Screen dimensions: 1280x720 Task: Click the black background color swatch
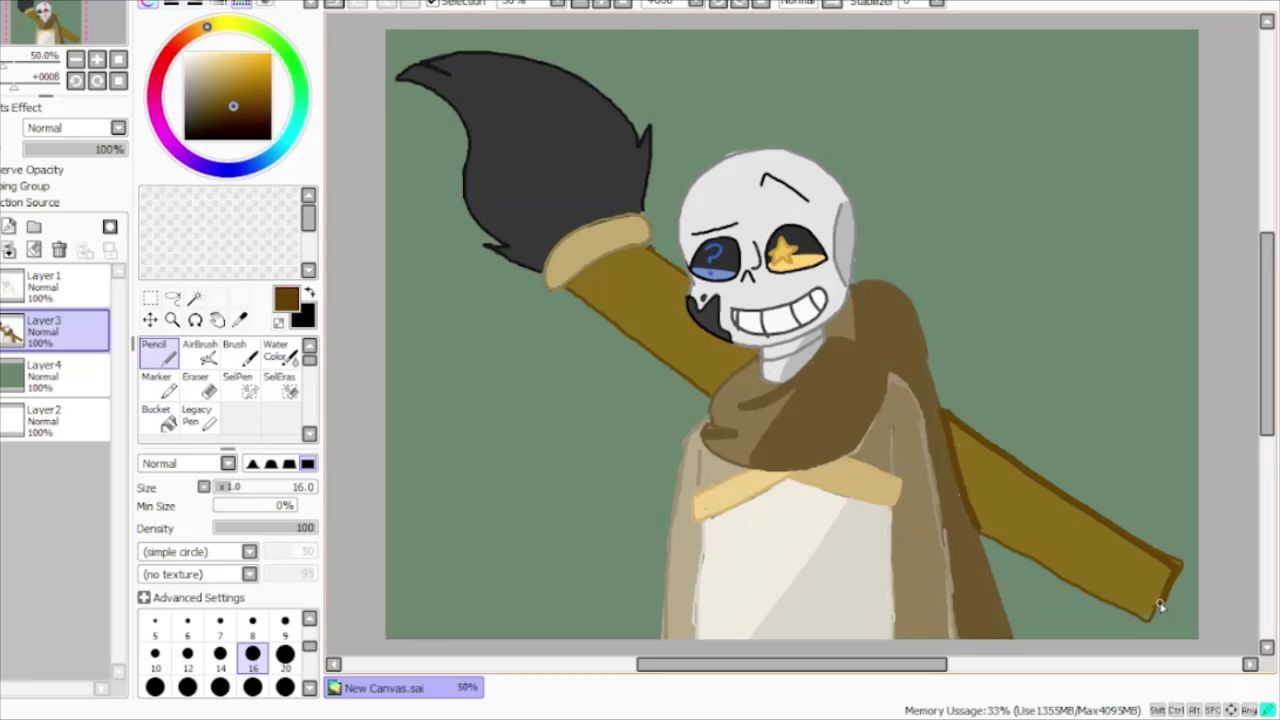pyautogui.click(x=305, y=317)
